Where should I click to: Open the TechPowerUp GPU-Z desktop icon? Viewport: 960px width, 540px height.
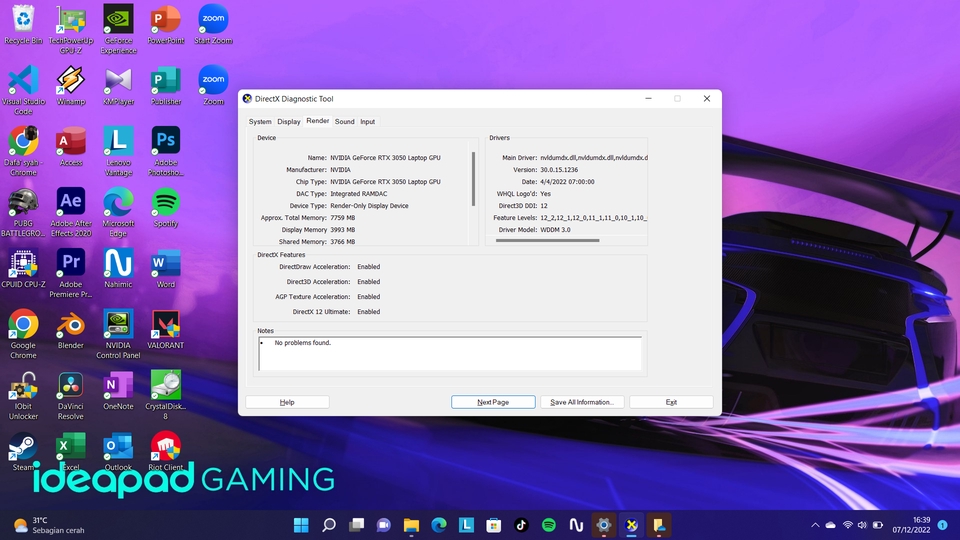point(70,29)
